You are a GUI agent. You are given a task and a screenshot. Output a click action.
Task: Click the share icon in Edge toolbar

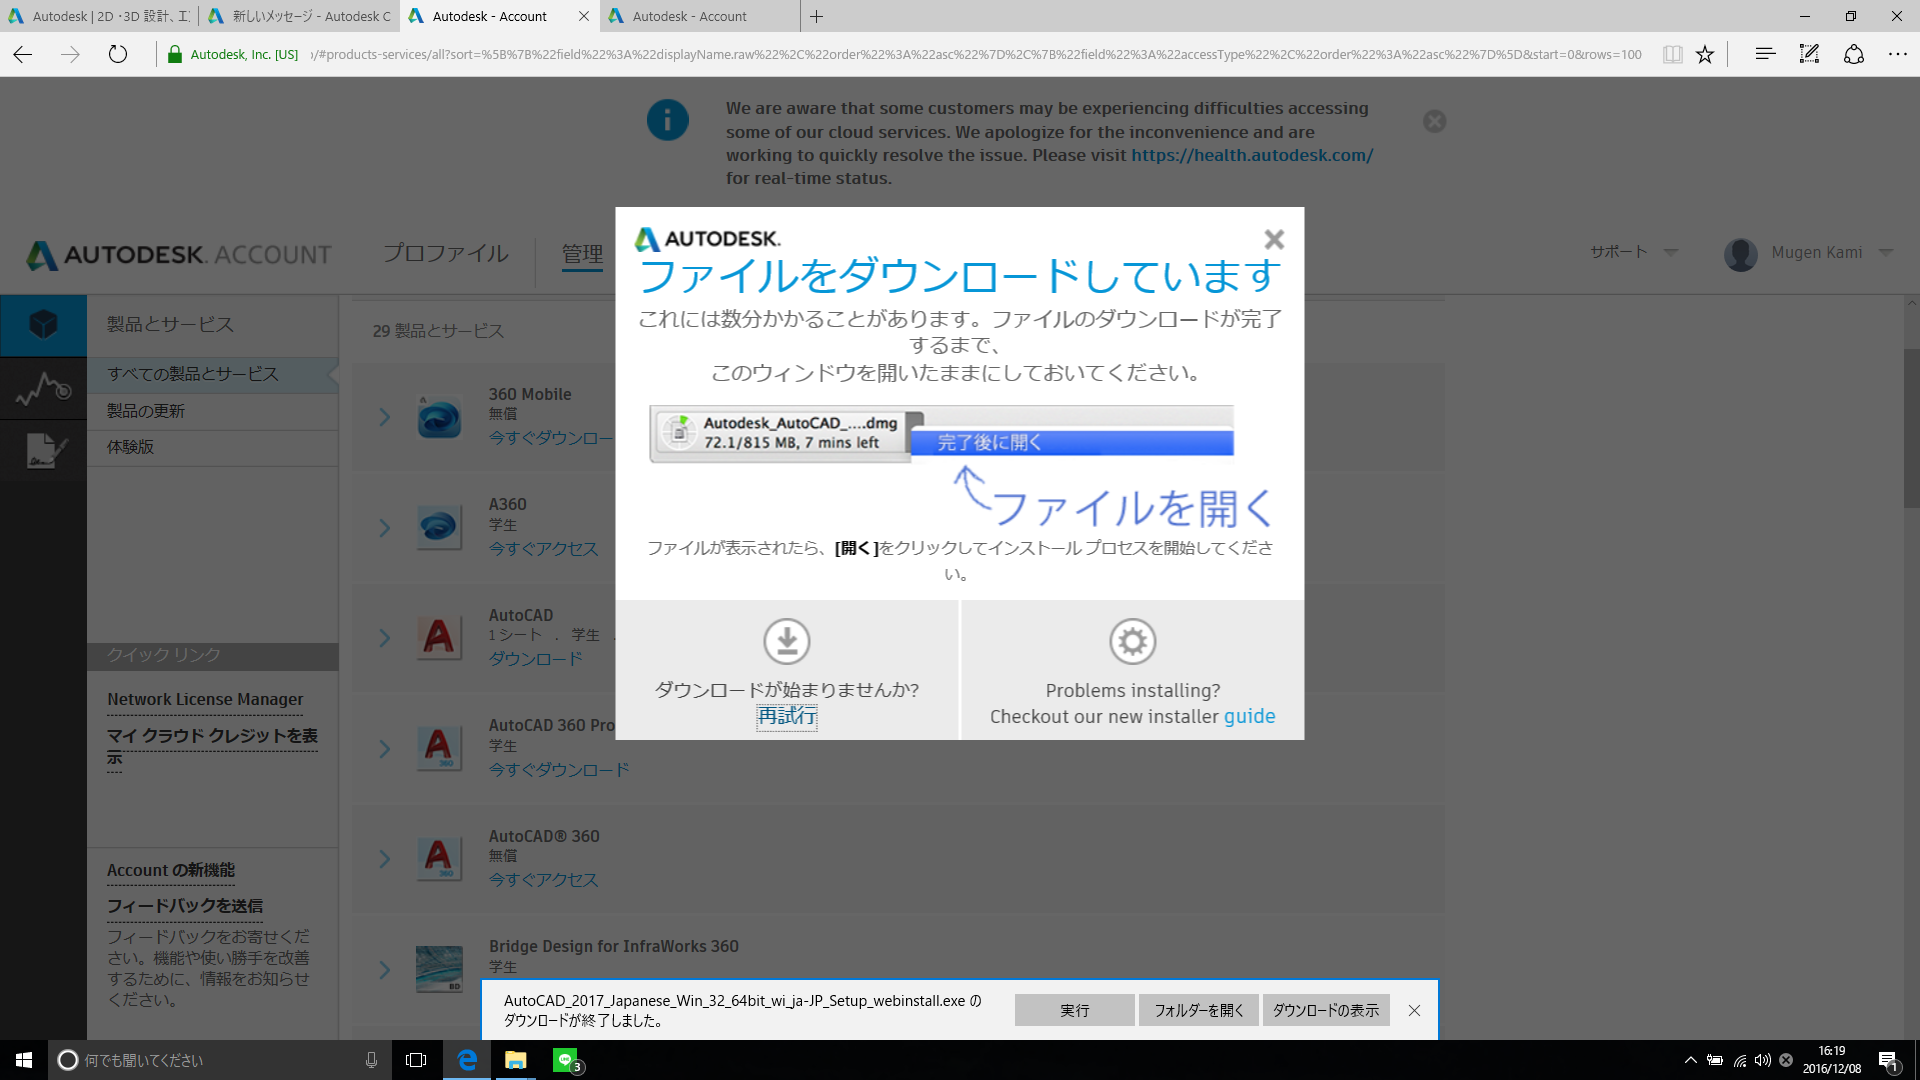point(1854,54)
